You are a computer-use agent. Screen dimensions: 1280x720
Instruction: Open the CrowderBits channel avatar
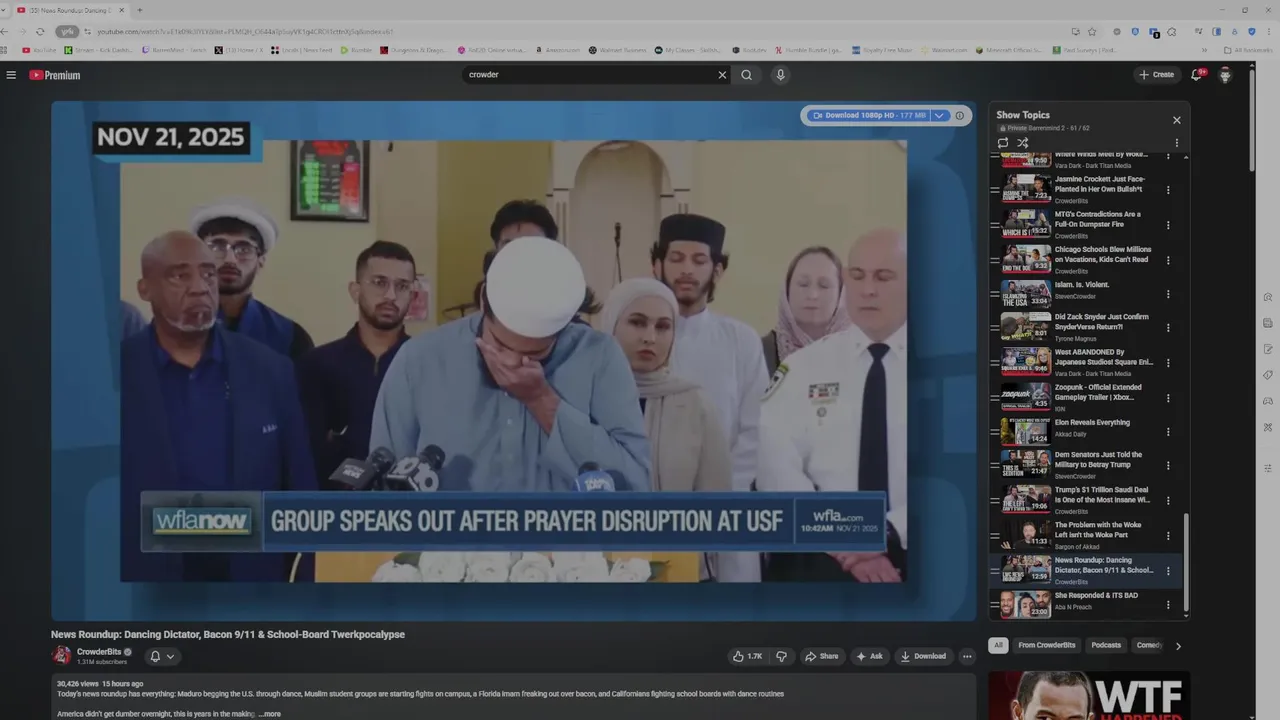pyautogui.click(x=62, y=656)
